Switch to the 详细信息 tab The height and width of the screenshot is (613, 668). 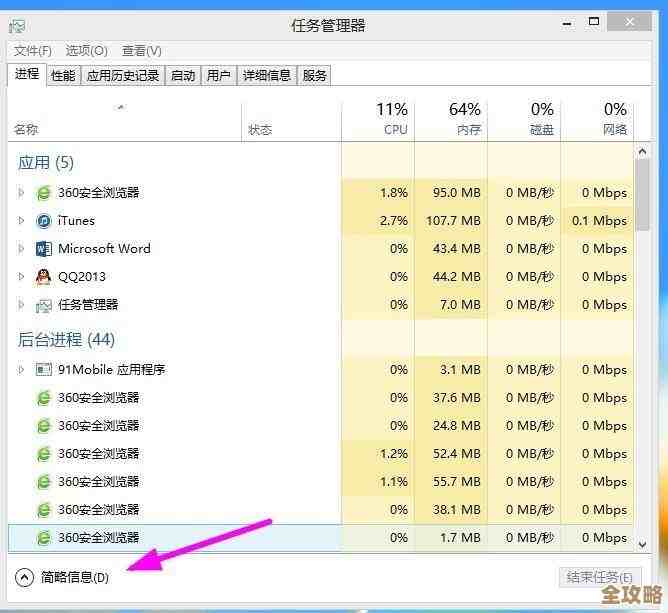tap(267, 76)
